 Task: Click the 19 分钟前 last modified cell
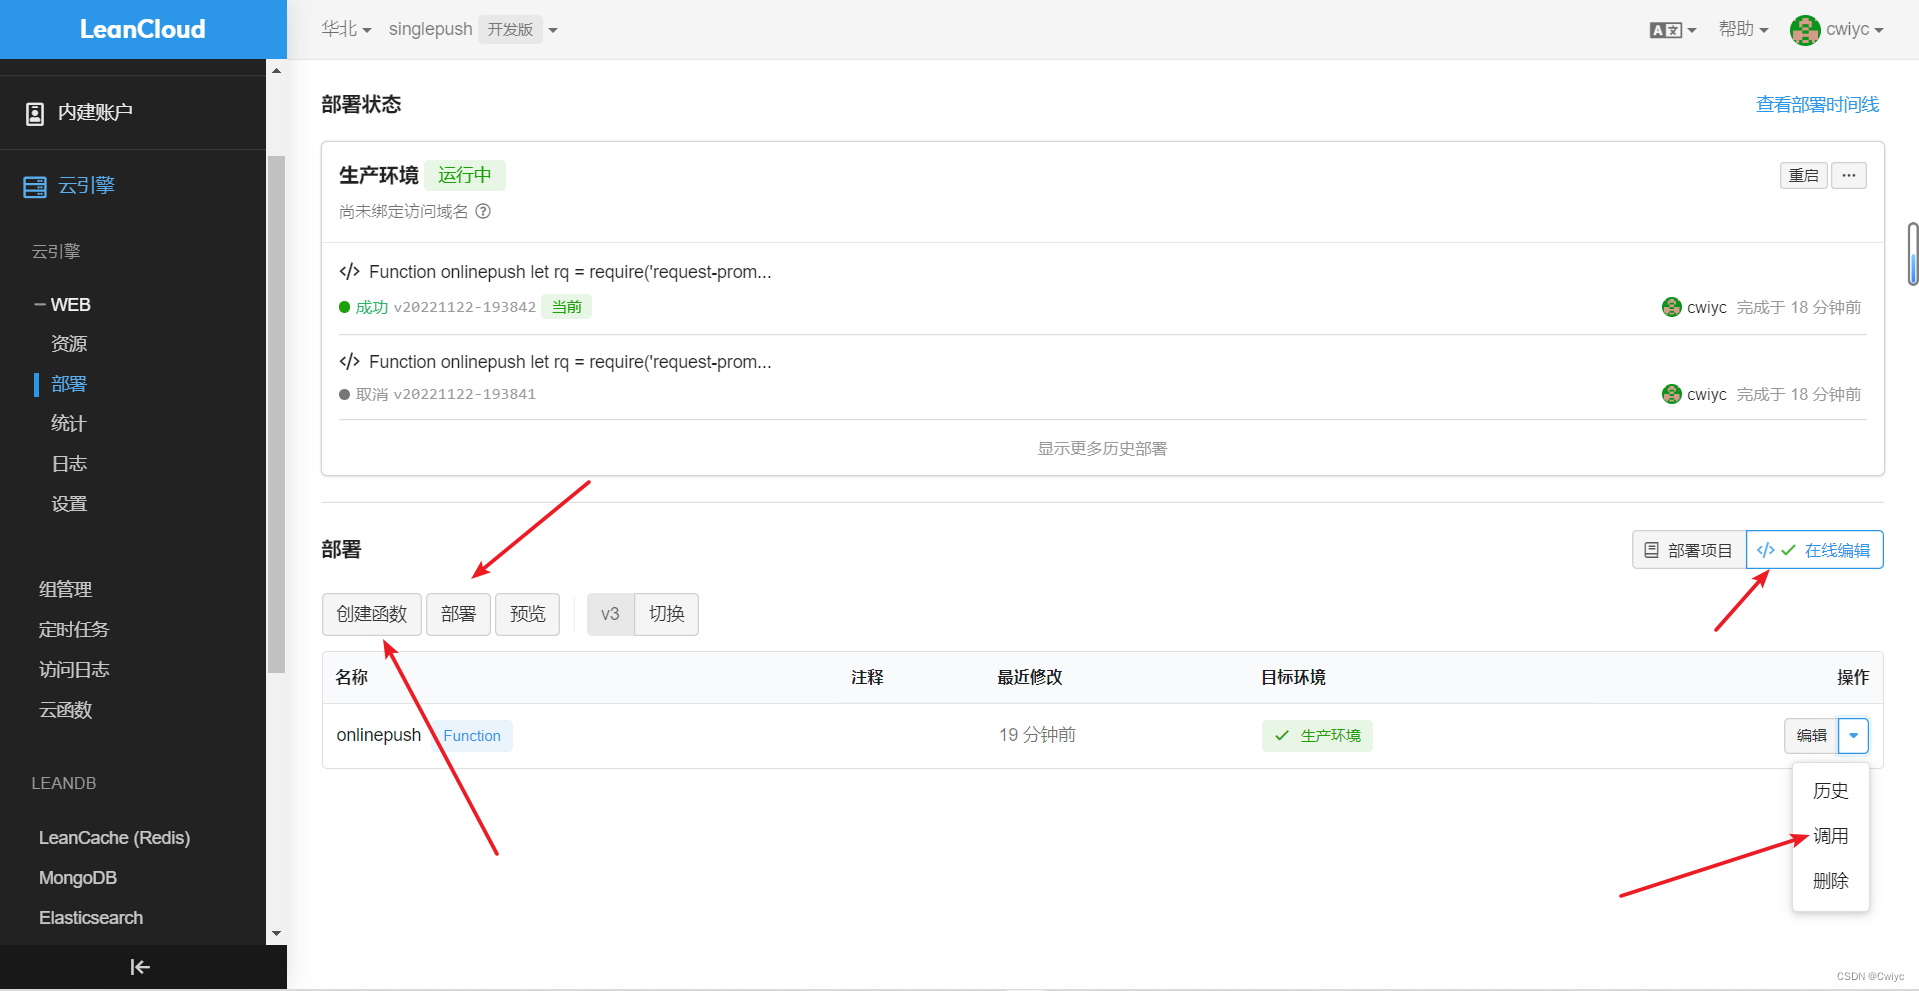[x=1037, y=735]
